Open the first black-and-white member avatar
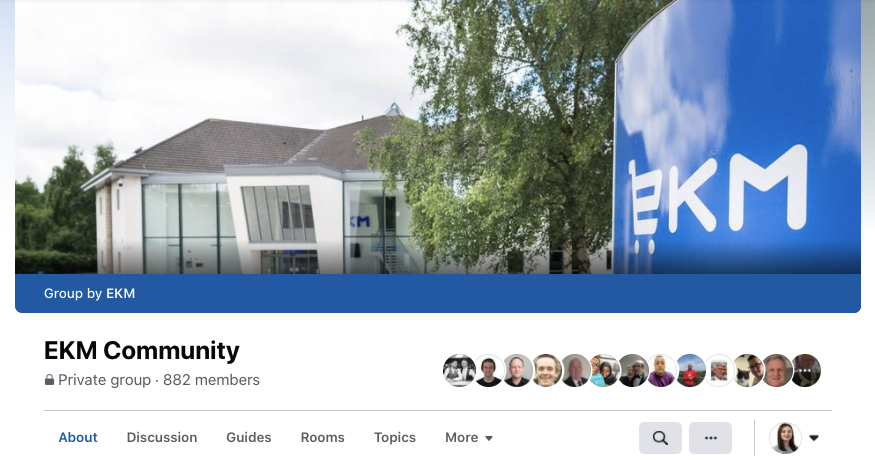 (459, 371)
